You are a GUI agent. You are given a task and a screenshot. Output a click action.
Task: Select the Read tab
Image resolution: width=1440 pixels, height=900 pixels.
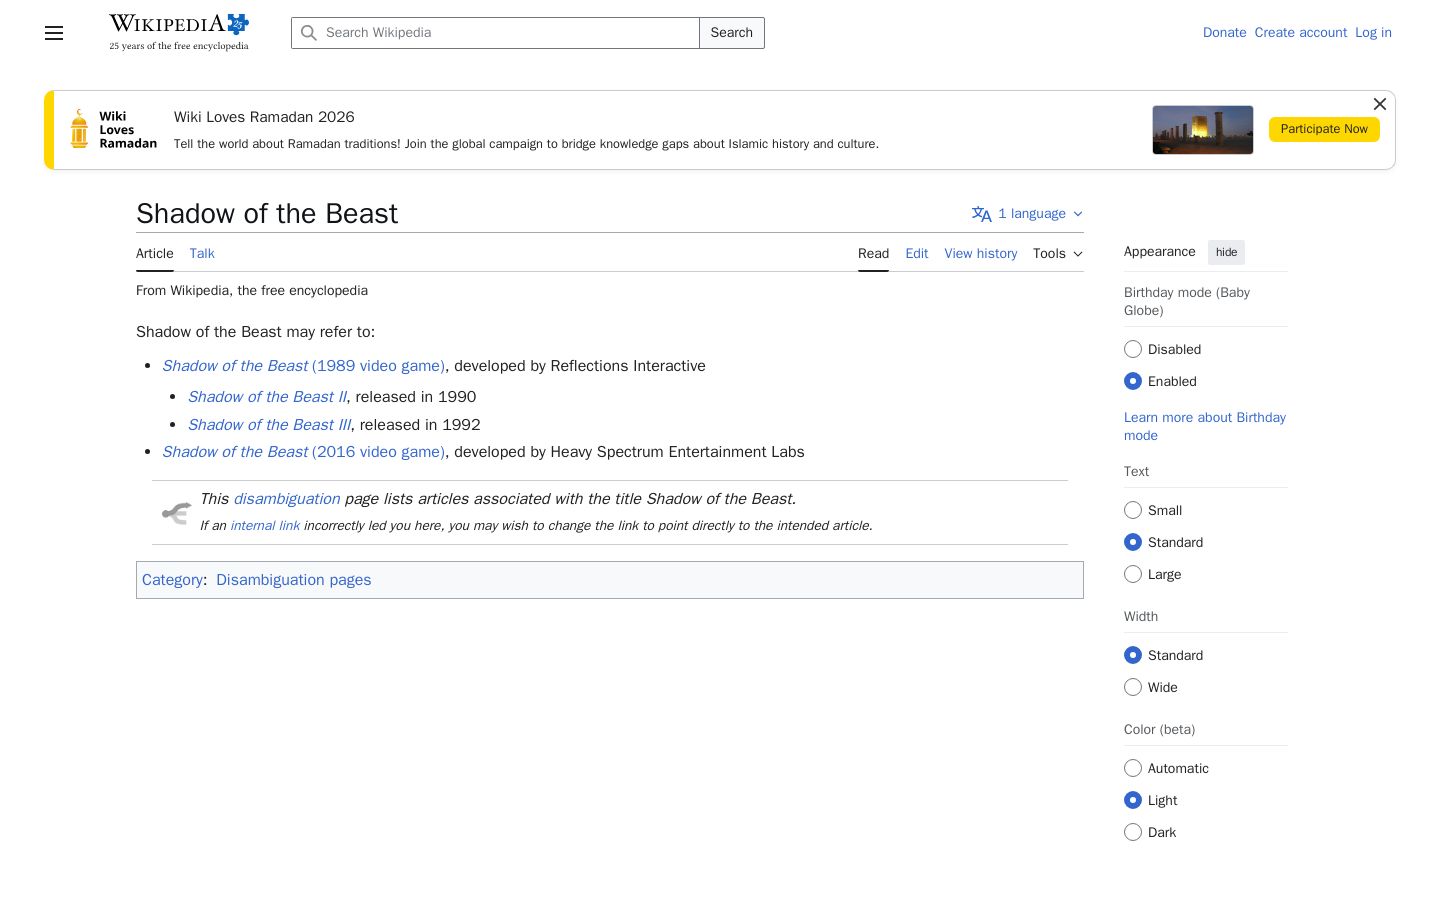(873, 254)
